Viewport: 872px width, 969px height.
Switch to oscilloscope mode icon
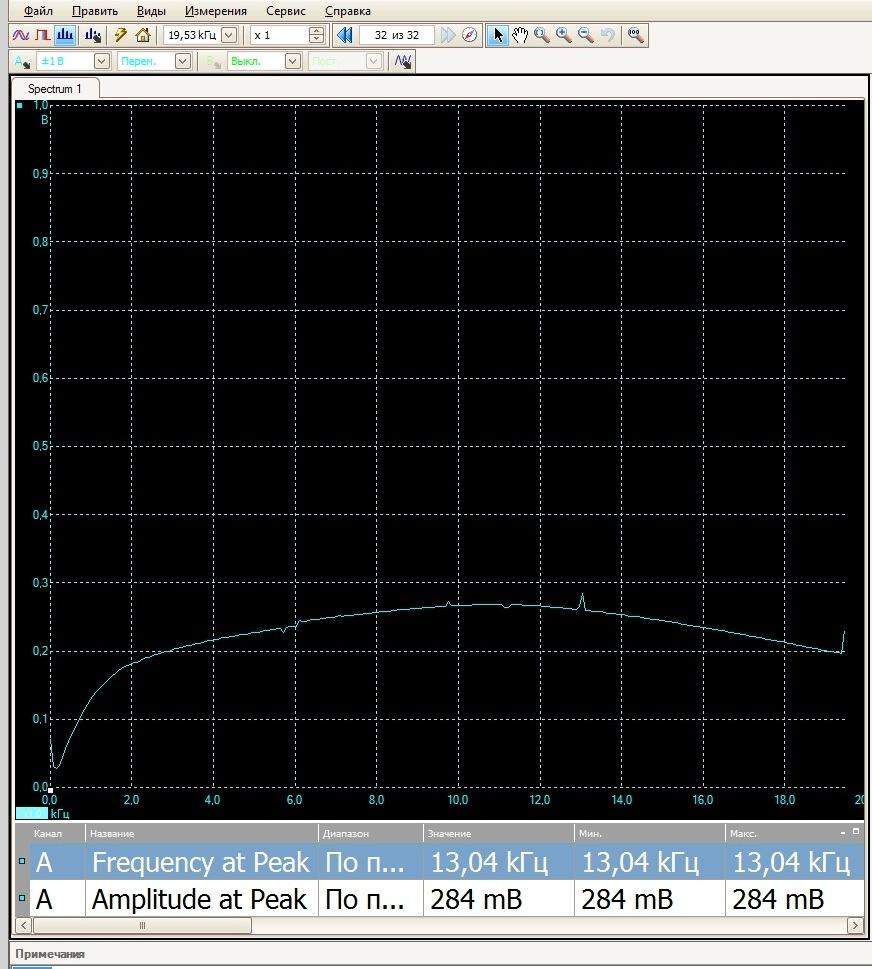tap(21, 35)
